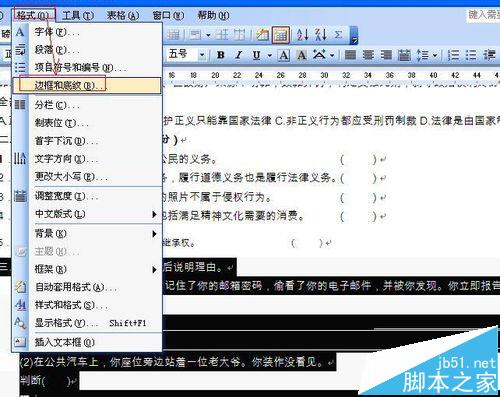This screenshot has width=500, height=397.
Task: Open the underline style dropdown arrow
Action: click(x=269, y=55)
